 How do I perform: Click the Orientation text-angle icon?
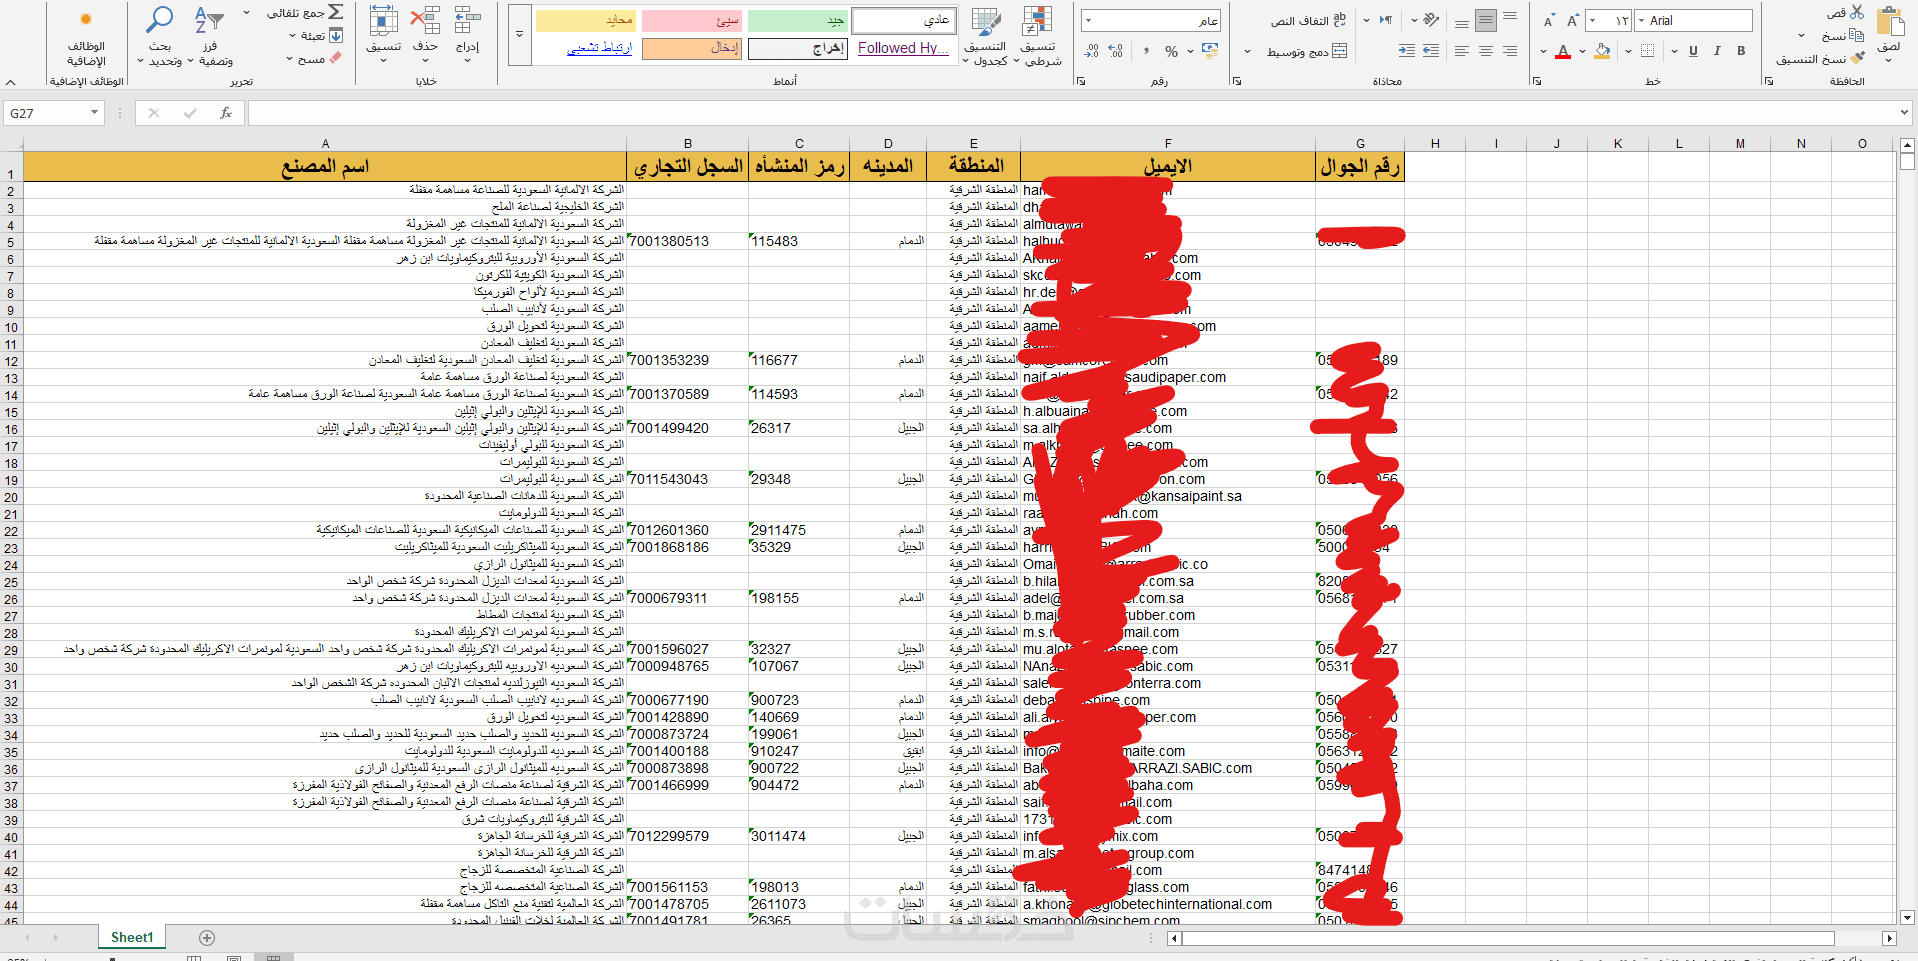tap(1431, 20)
